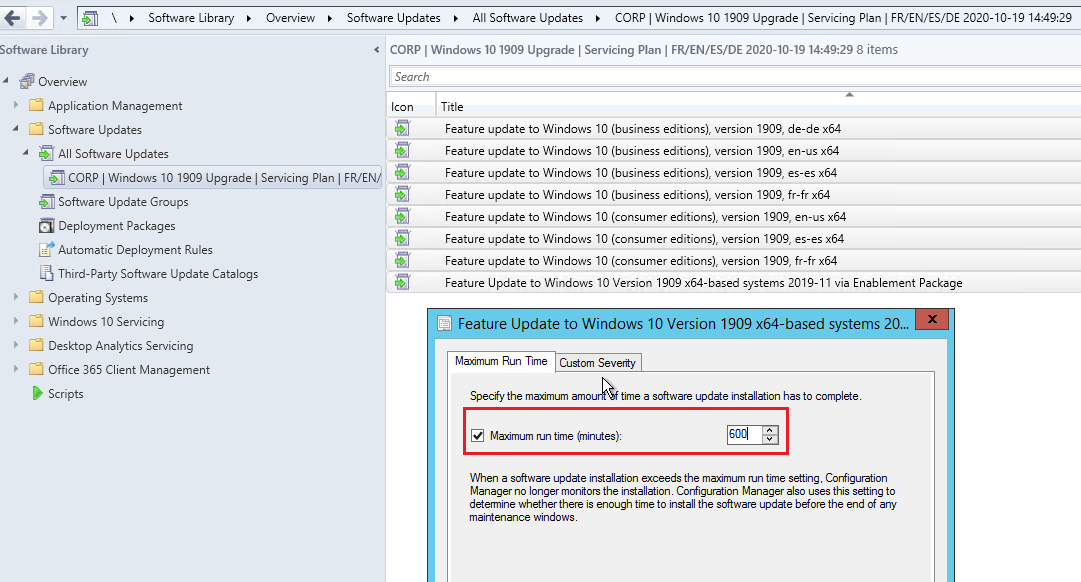The height and width of the screenshot is (582, 1081).
Task: Click the Software Update Groups icon
Action: [x=46, y=202]
